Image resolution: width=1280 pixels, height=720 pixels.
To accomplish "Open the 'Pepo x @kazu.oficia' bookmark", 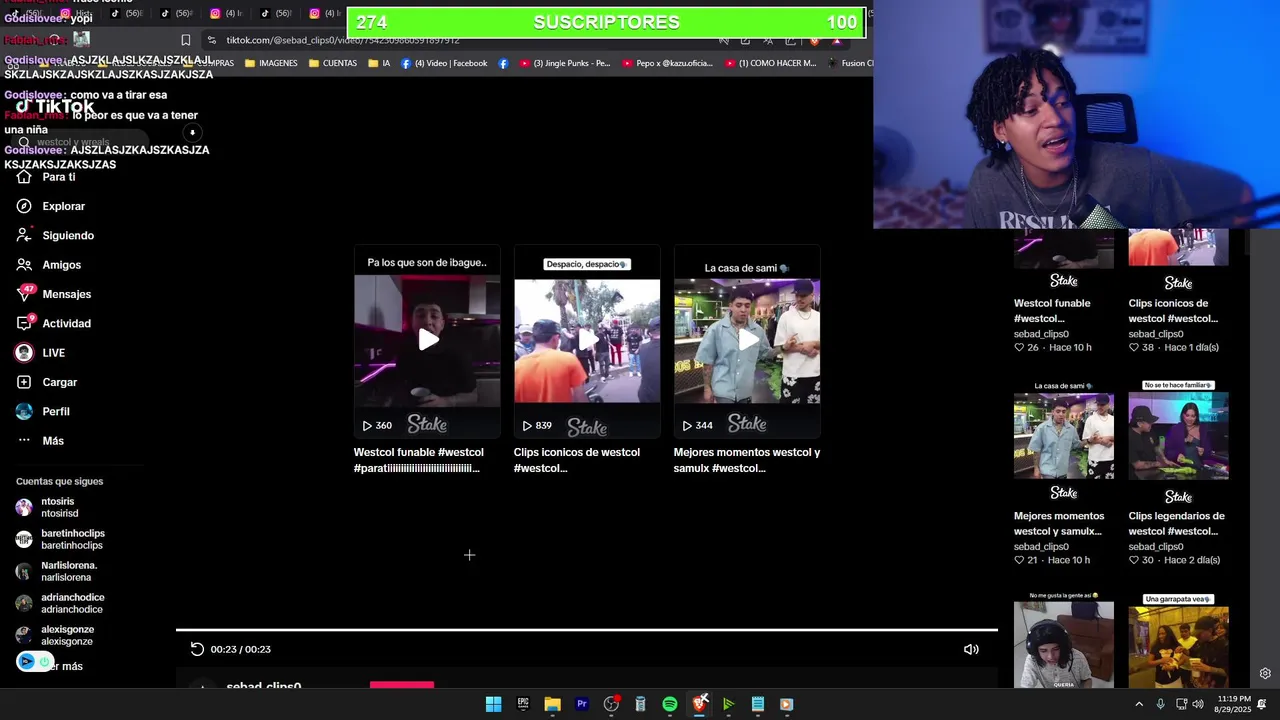I will coord(667,63).
